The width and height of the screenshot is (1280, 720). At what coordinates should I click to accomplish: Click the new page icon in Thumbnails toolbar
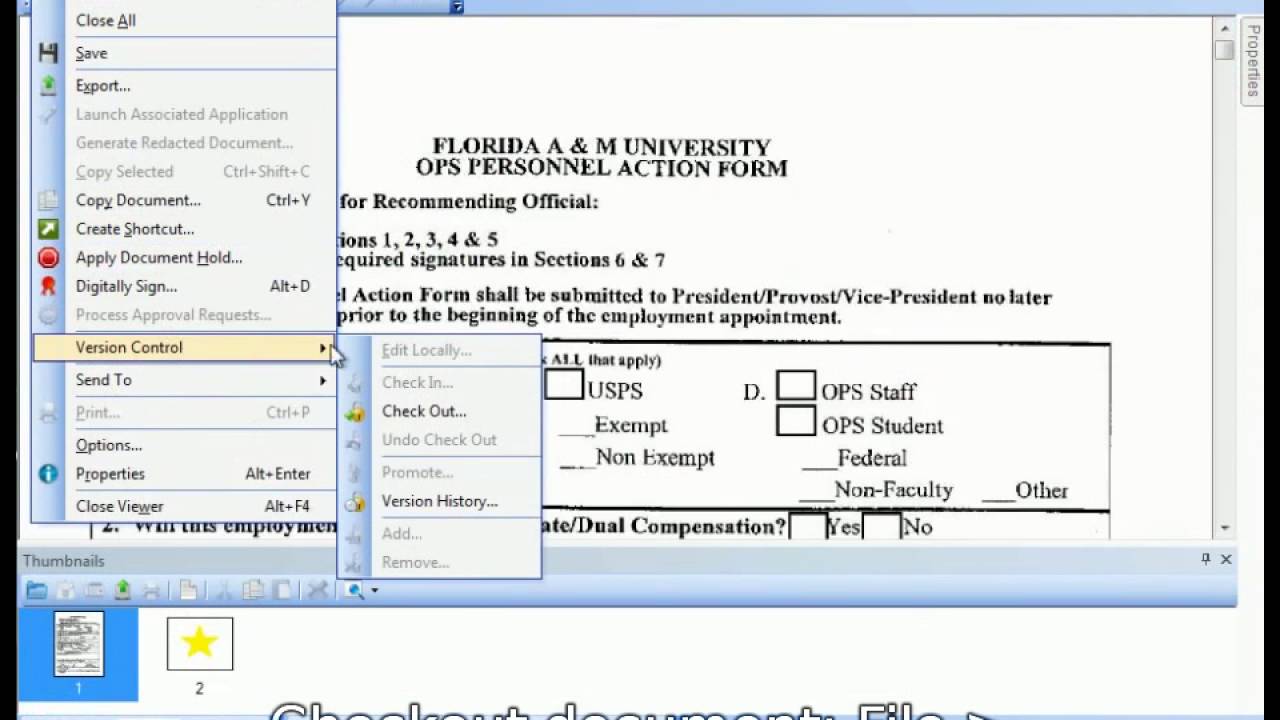click(x=188, y=590)
